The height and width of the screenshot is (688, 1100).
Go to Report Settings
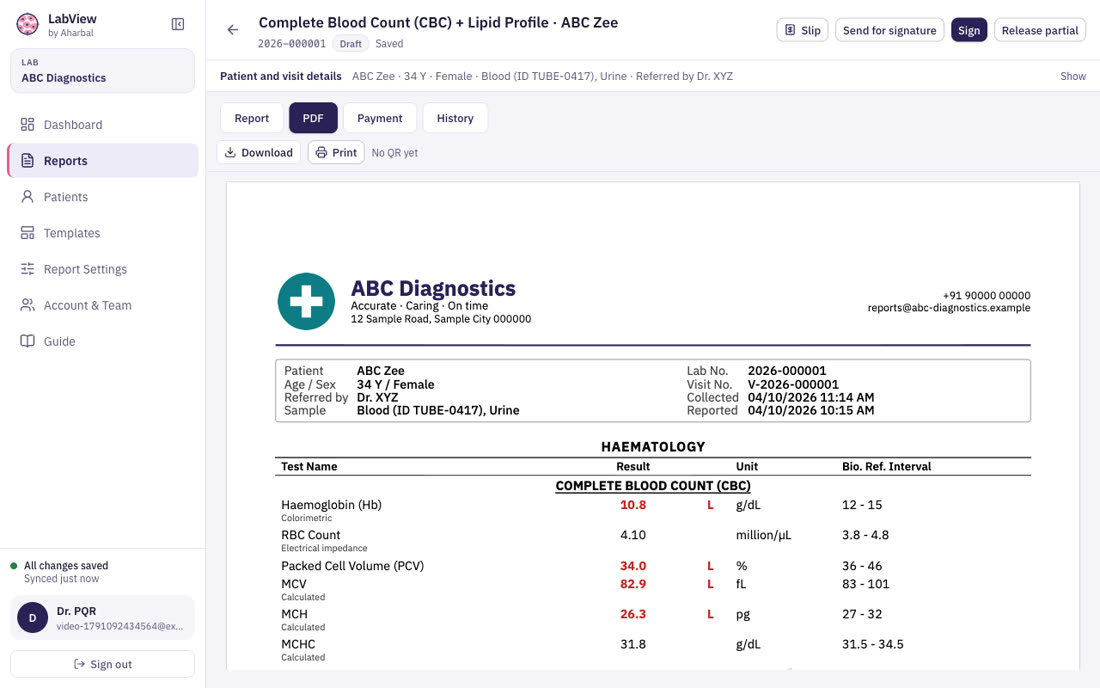(102, 269)
